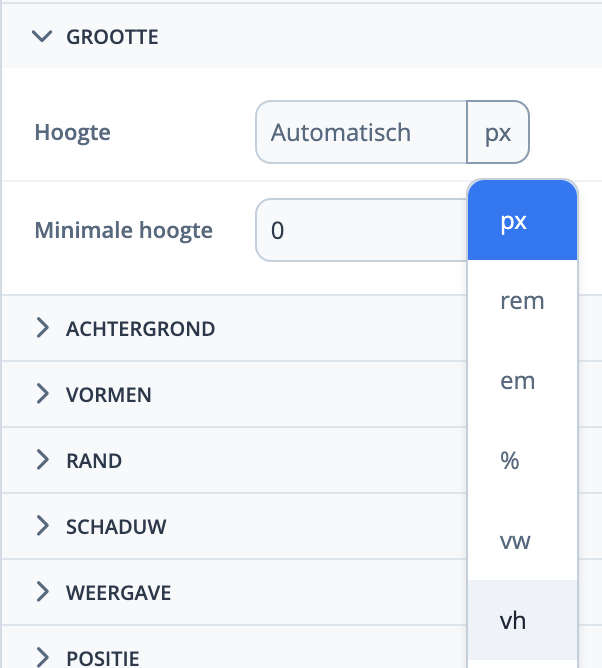Expand the RAND section
The height and width of the screenshot is (668, 602).
click(42, 460)
